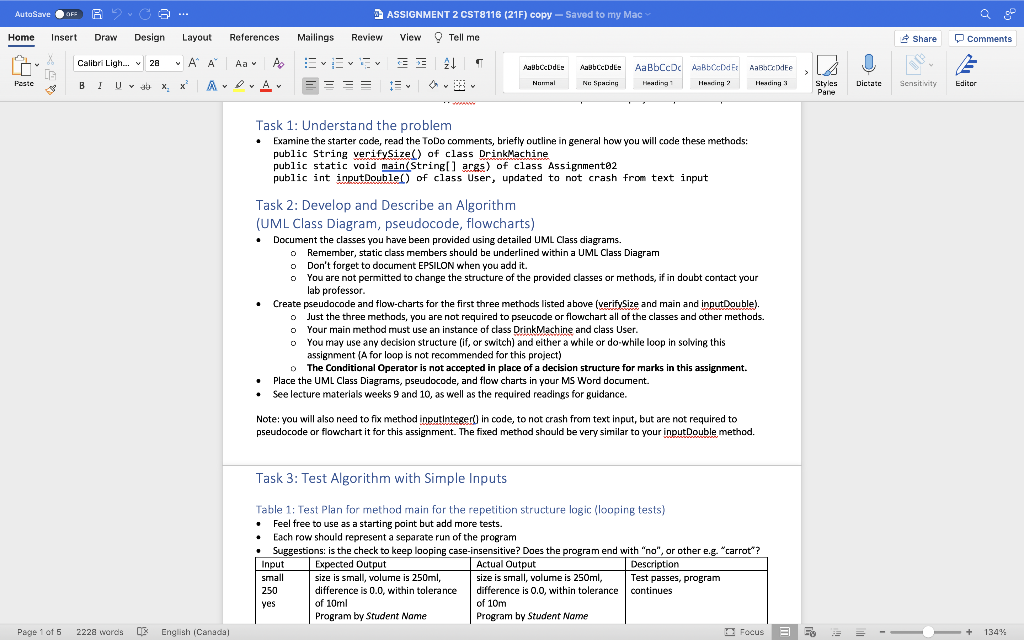Align text to the right
Screen dimensions: 1024x640
347,86
